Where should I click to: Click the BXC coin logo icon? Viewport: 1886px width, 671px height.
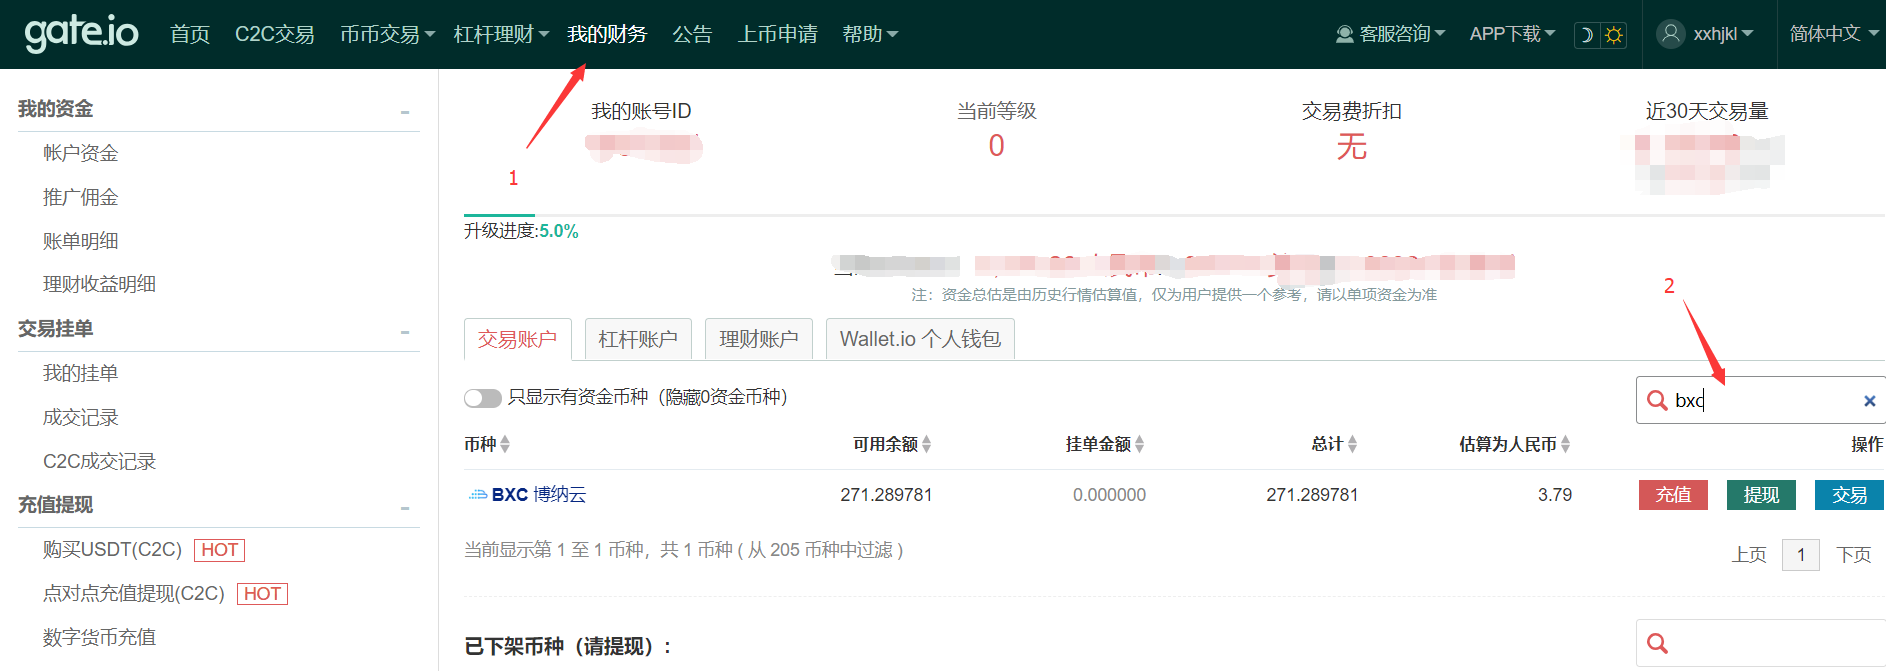478,494
